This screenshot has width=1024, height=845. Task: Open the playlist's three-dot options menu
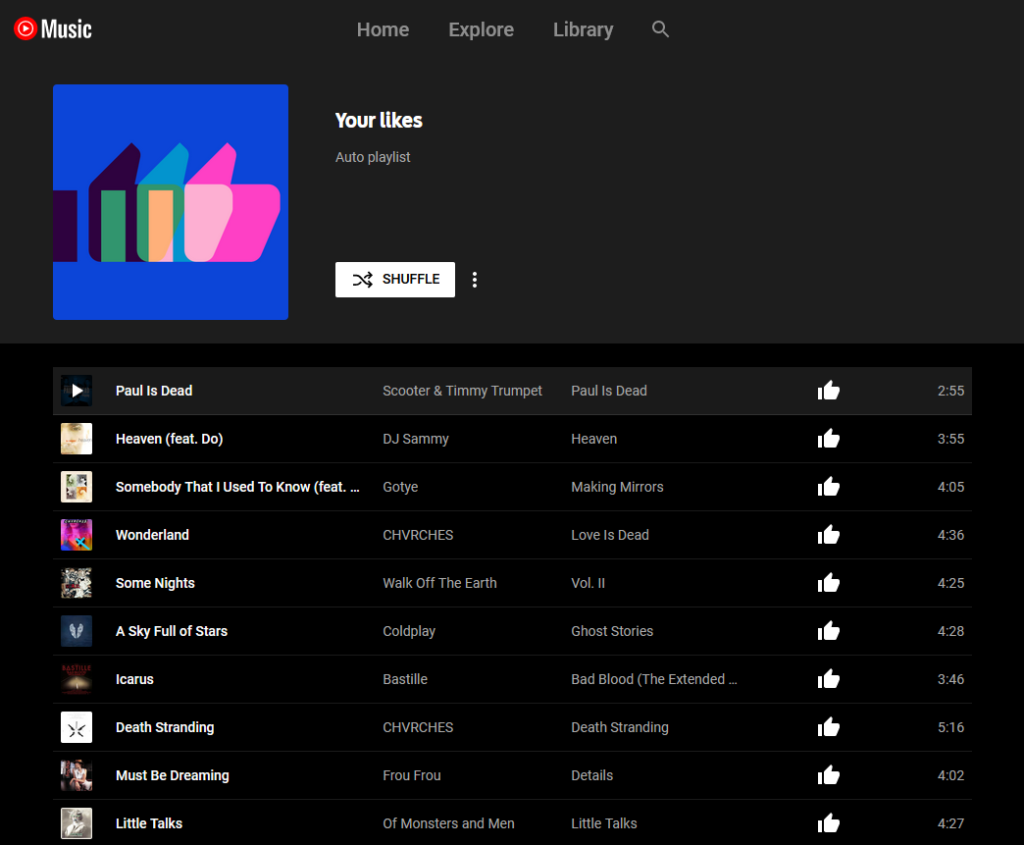click(x=474, y=280)
